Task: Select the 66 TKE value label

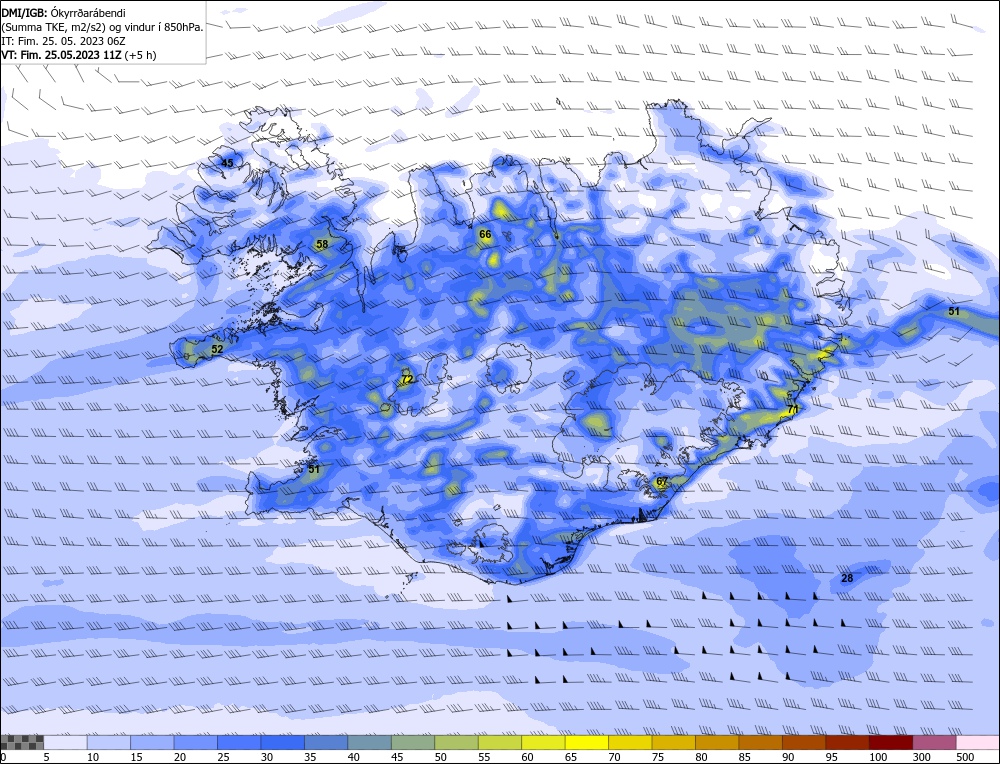Action: 485,234
